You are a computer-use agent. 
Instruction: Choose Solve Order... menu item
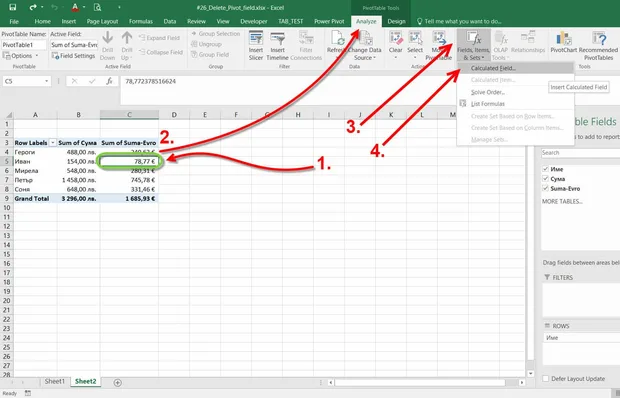pos(515,92)
